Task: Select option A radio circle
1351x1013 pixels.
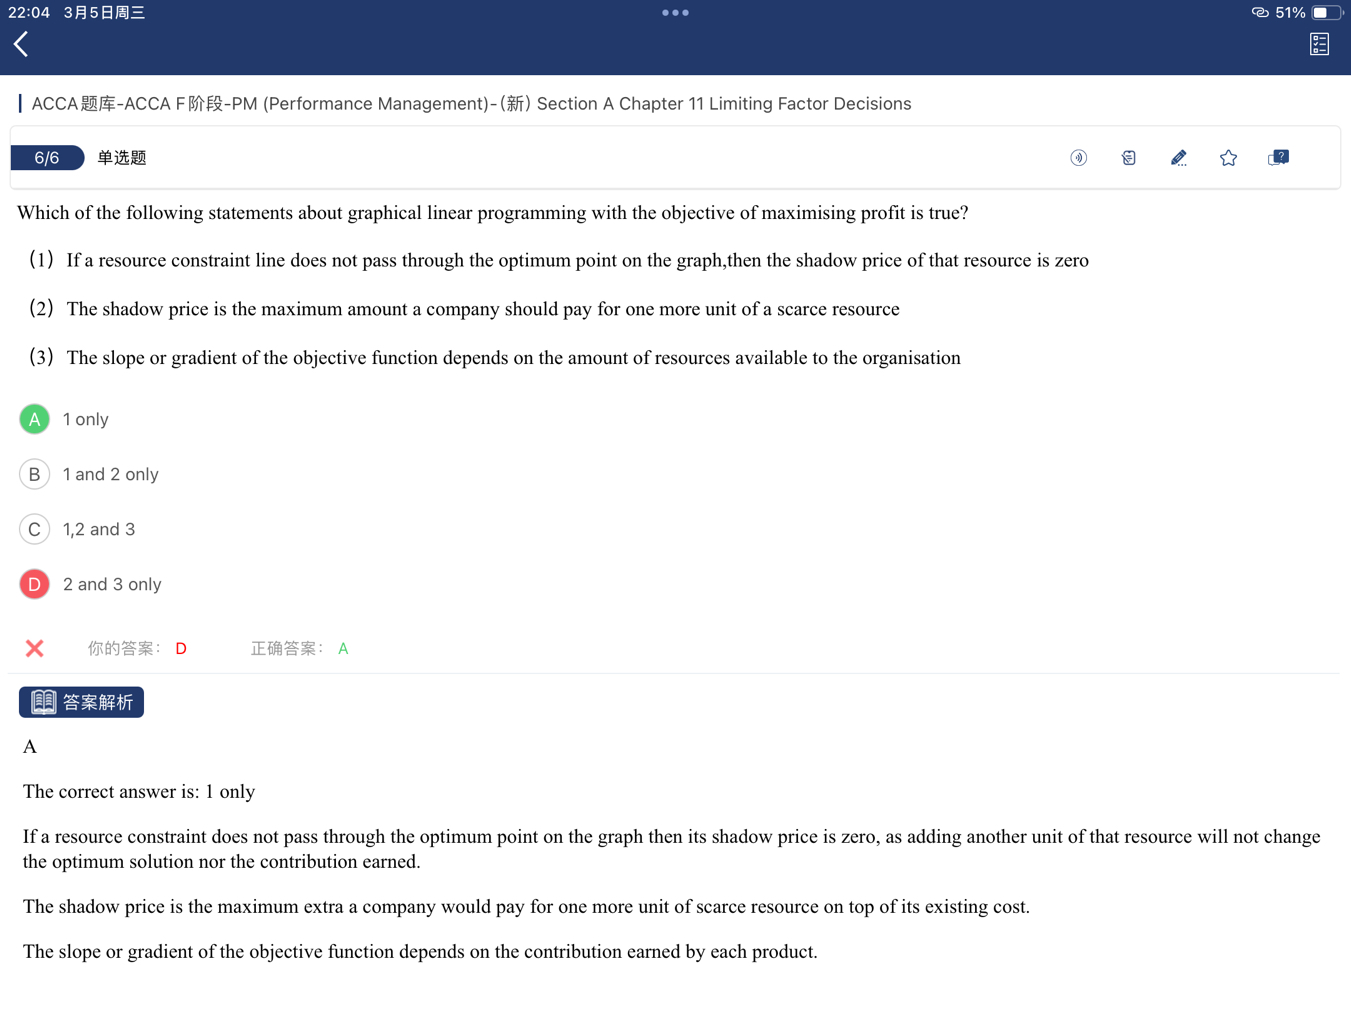Action: [35, 419]
